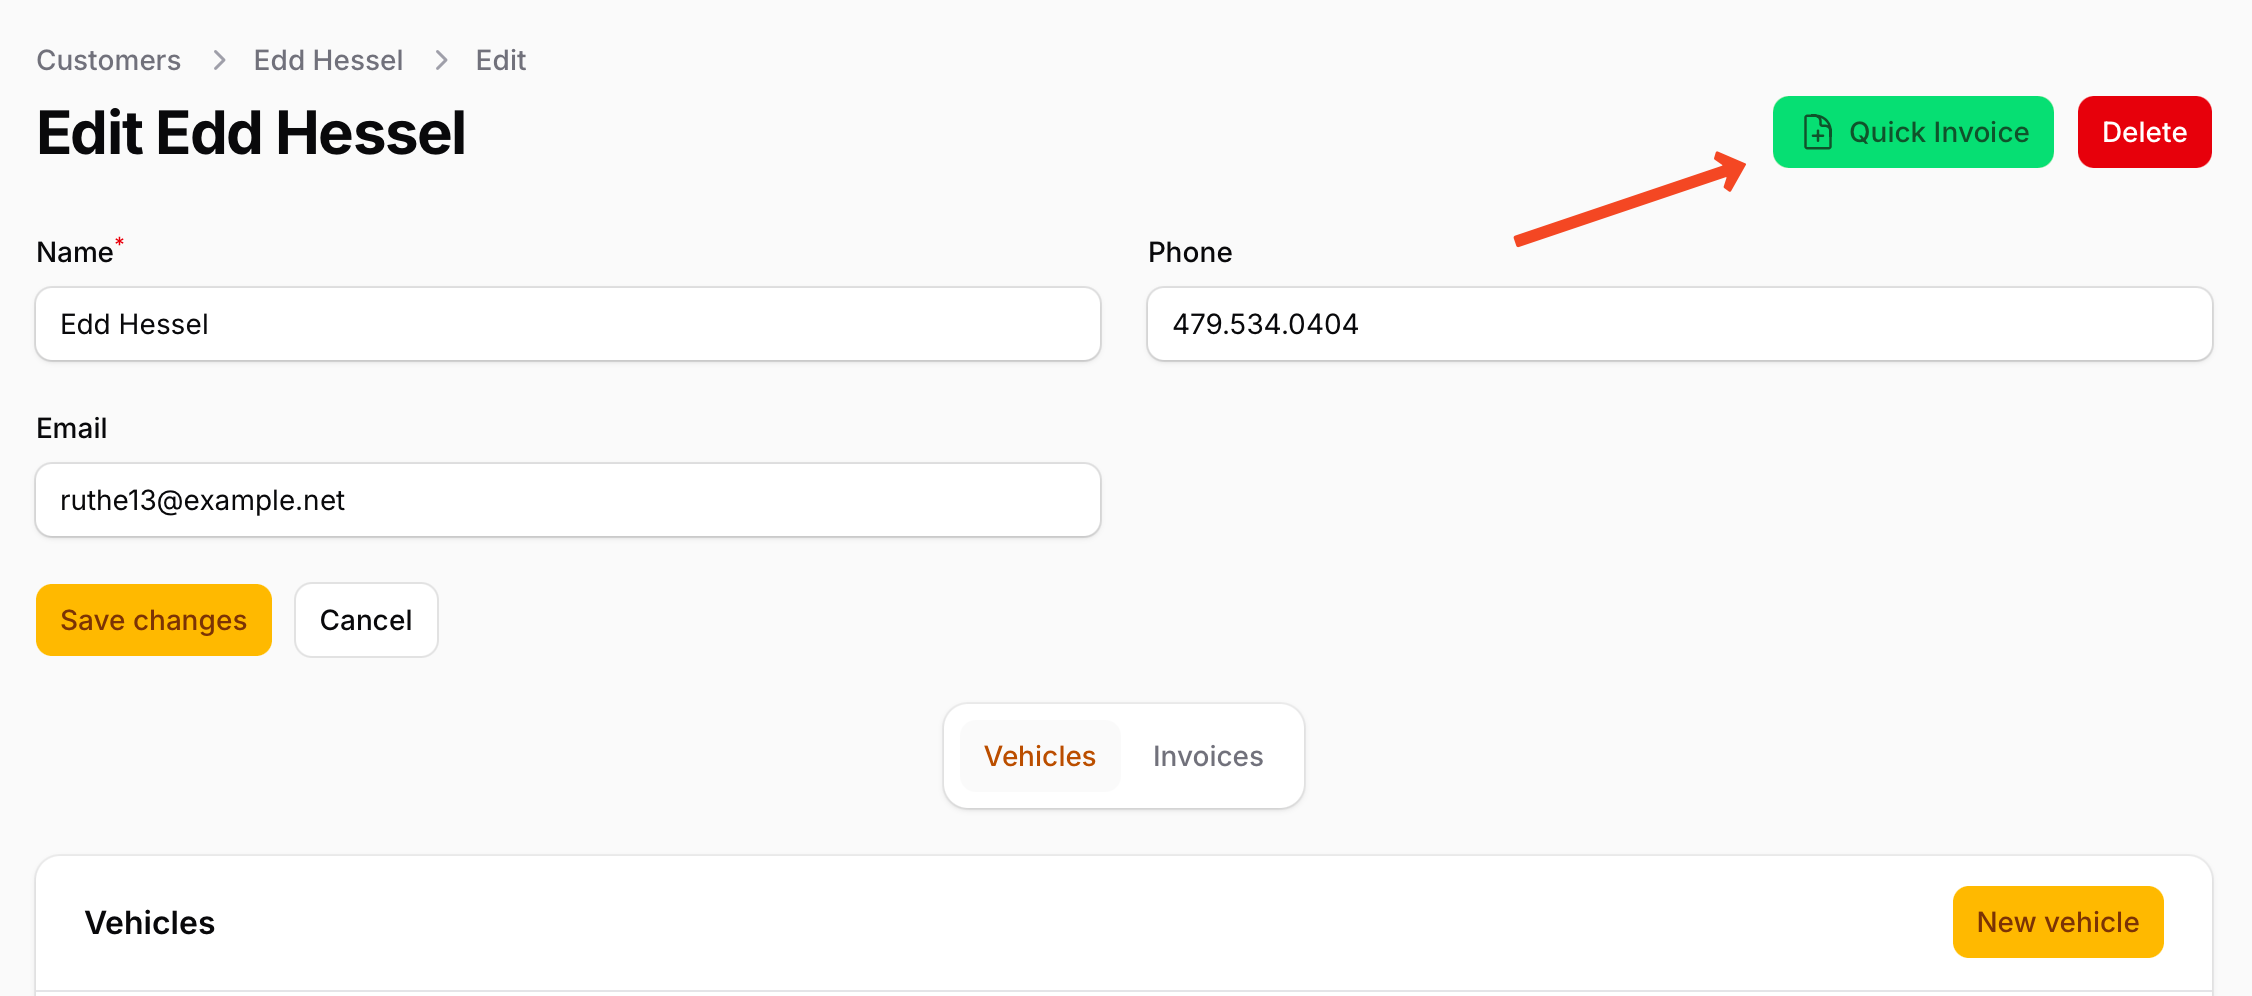Cancel editing the customer
This screenshot has height=996, width=2252.
(366, 620)
